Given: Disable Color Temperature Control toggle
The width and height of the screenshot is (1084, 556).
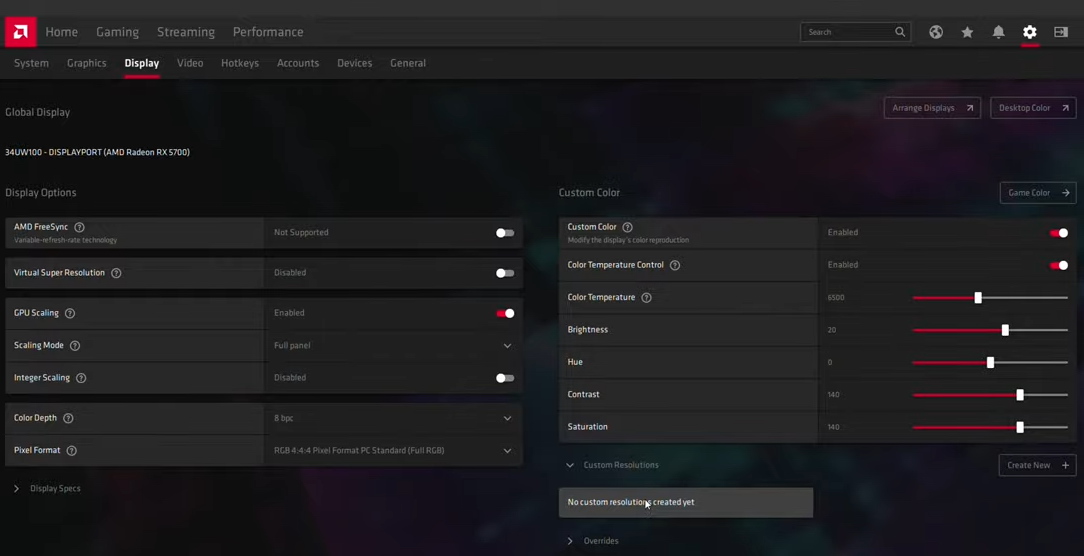Looking at the screenshot, I should pos(1059,266).
